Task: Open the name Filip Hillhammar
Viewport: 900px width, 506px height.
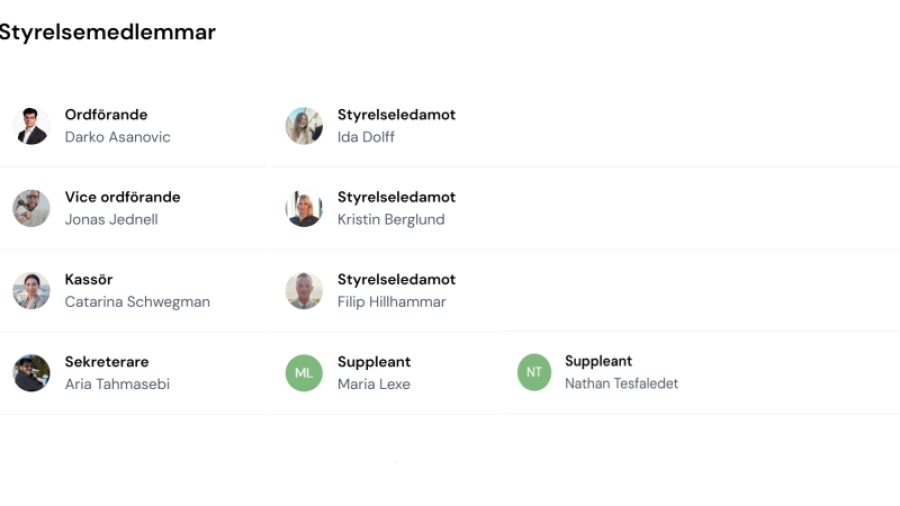Action: [391, 302]
